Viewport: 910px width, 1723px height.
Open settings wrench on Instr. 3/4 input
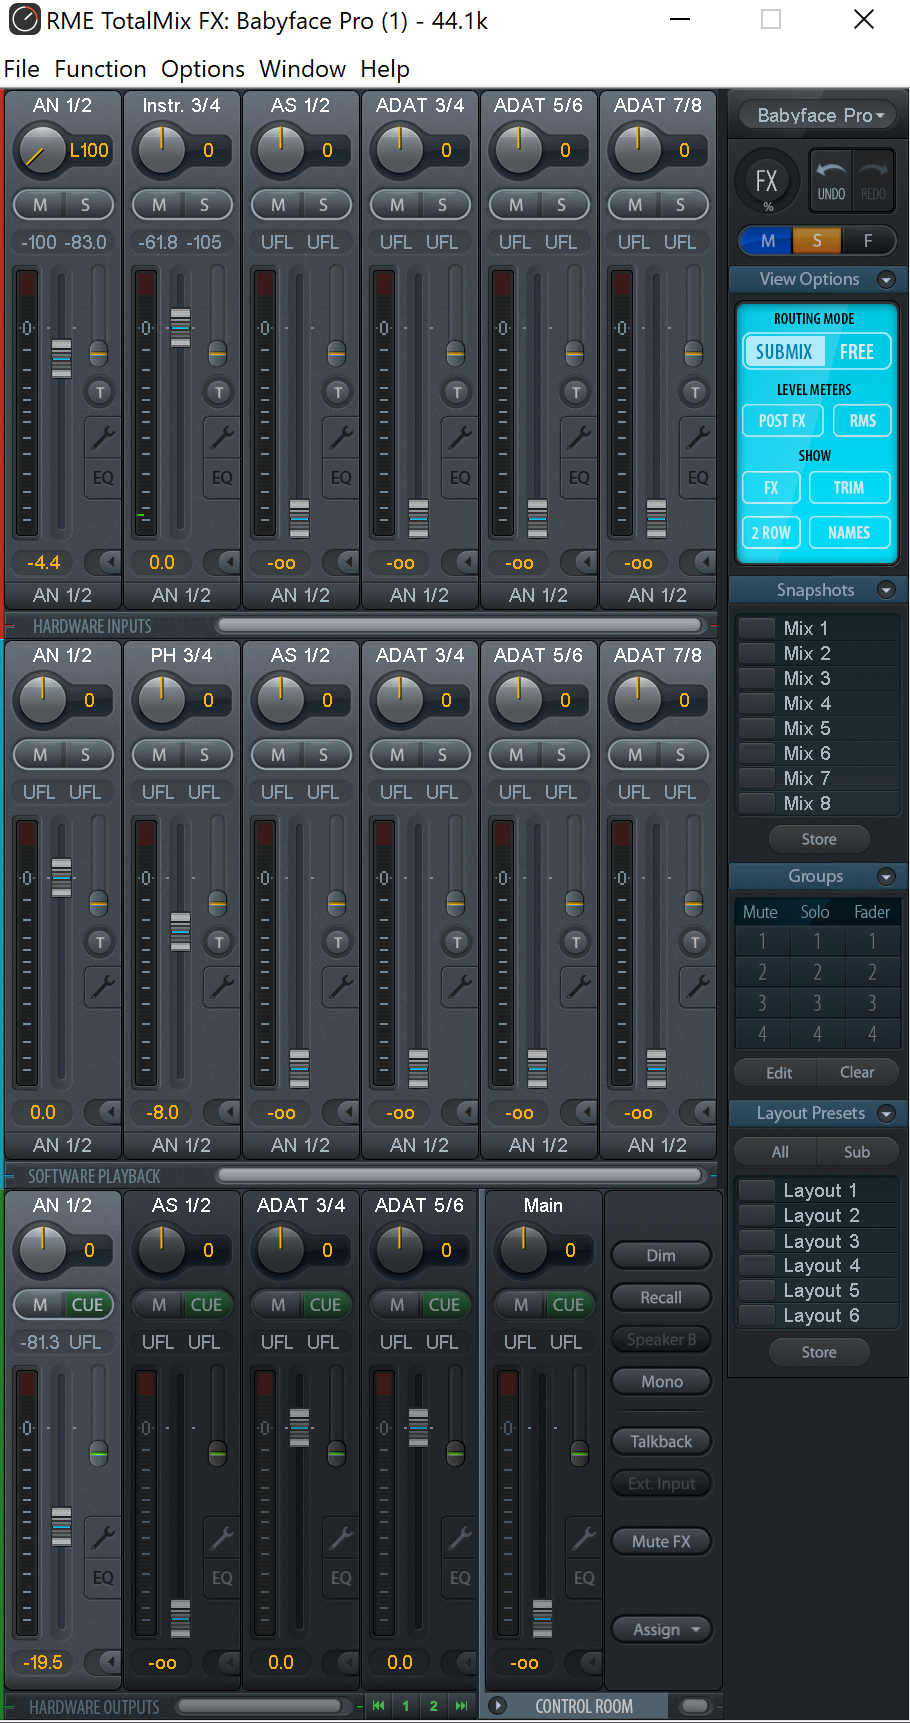222,437
